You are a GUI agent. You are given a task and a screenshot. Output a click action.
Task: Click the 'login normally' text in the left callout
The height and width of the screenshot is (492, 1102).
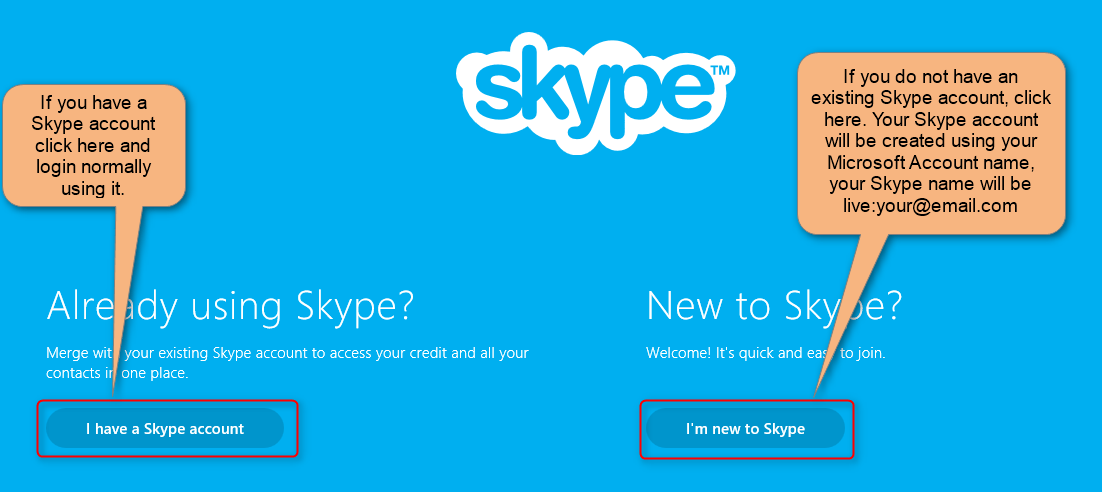point(94,168)
